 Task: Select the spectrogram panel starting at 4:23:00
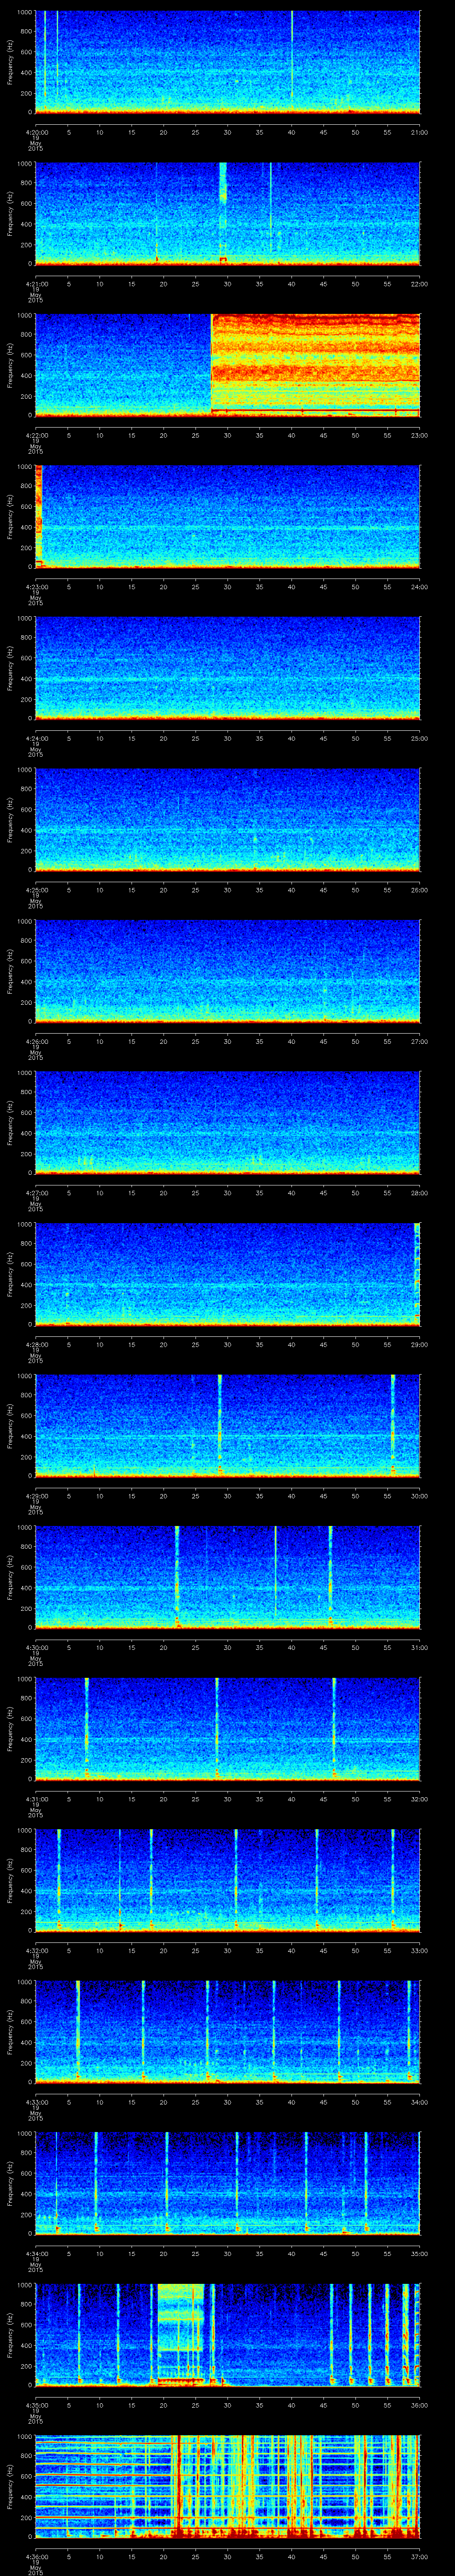tap(228, 516)
